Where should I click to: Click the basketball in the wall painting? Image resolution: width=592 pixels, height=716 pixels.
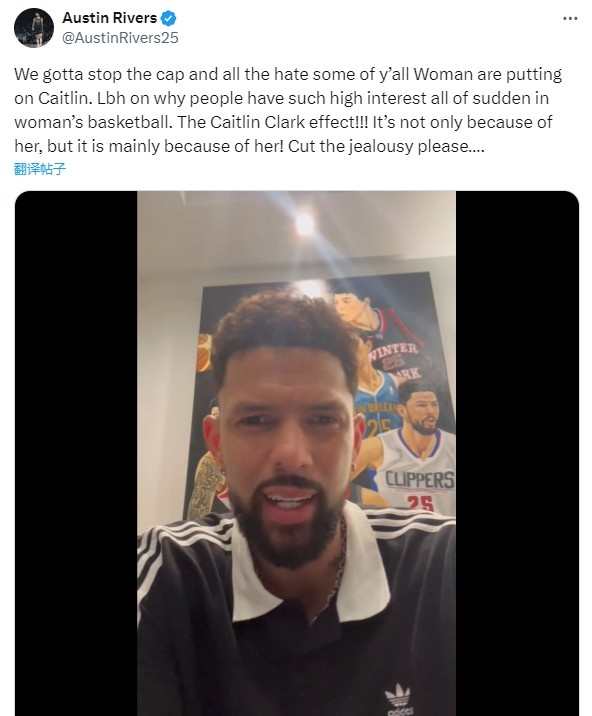(x=204, y=353)
